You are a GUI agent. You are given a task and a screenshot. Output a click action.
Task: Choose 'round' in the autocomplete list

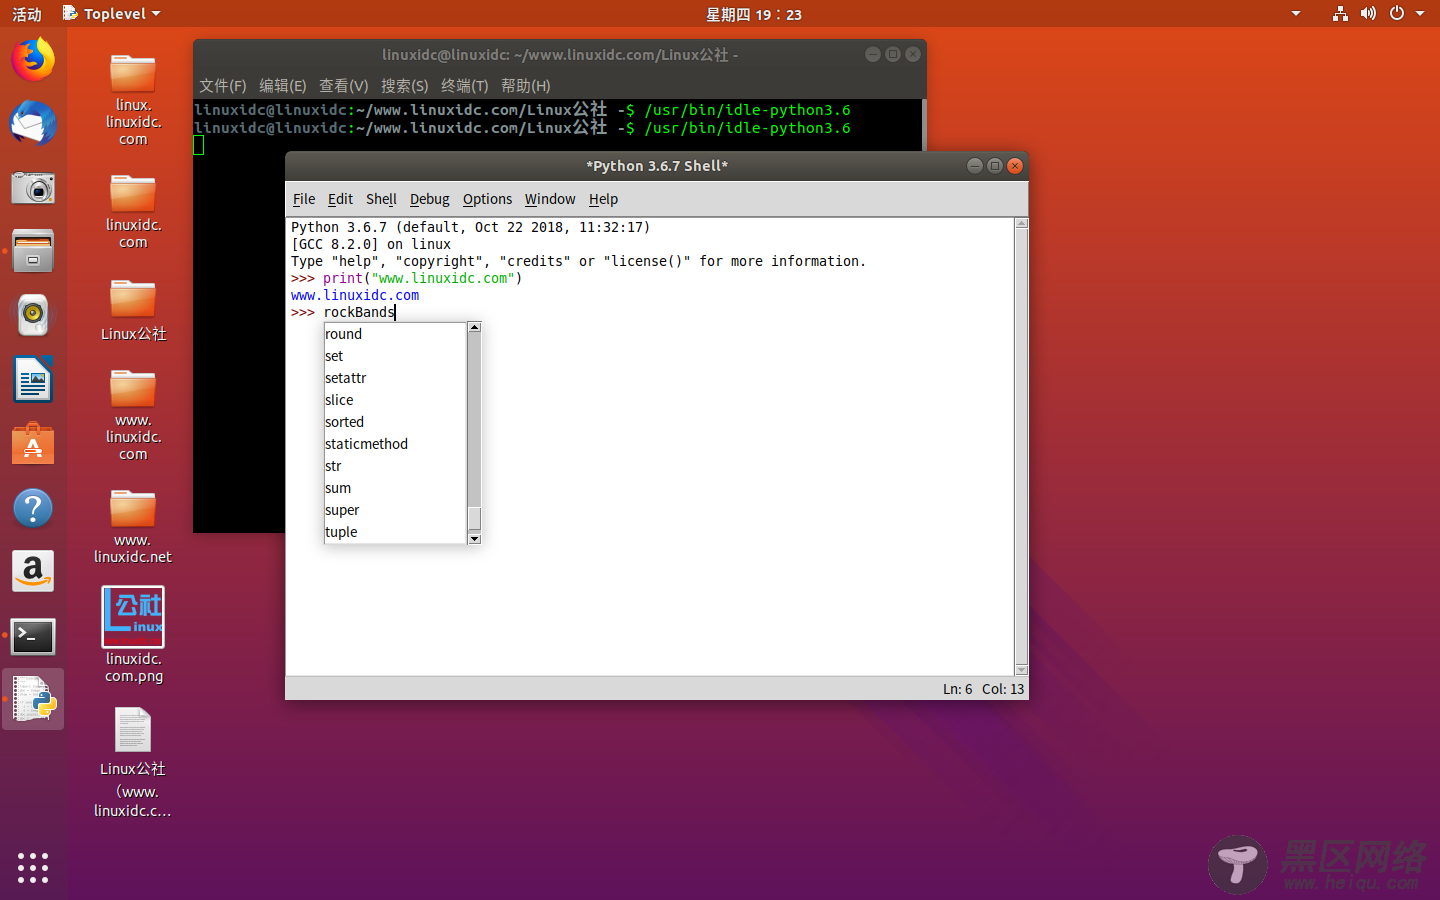coord(396,334)
